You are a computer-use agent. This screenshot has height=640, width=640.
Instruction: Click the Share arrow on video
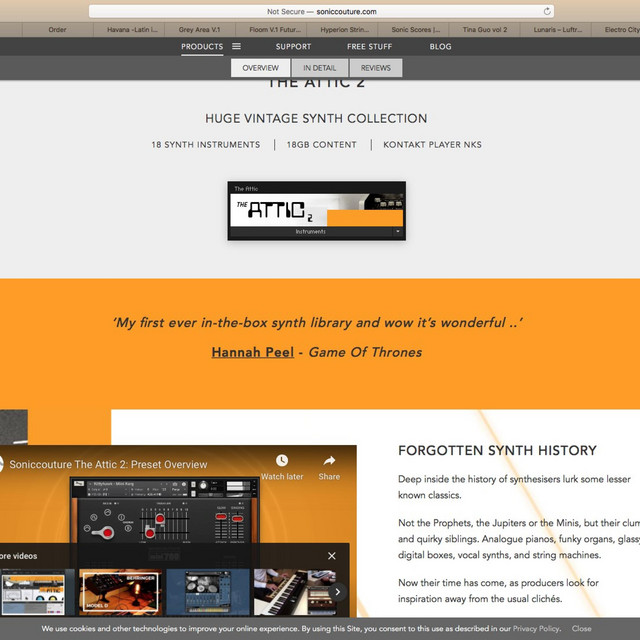tap(329, 461)
